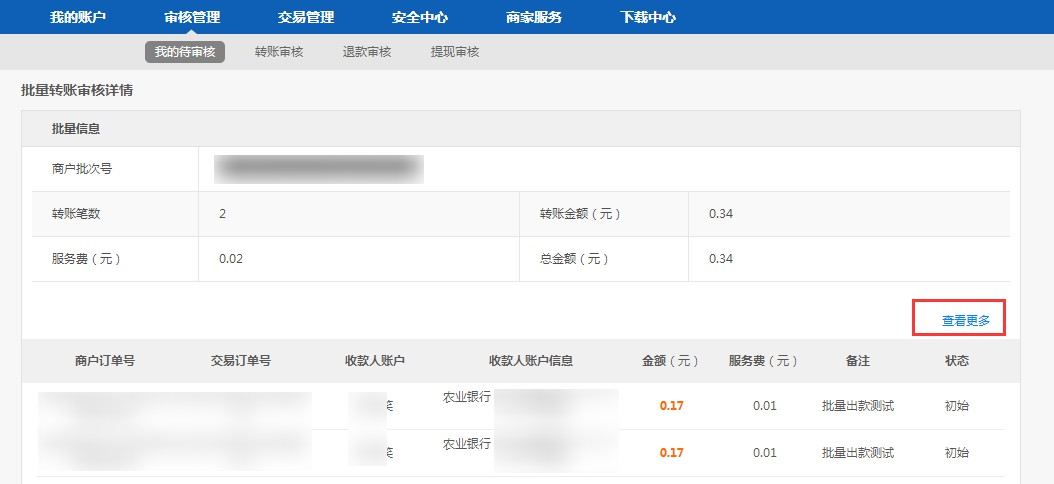Screen dimensions: 1054x484
Task: Click the 批量信息 section header
Action: coord(76,129)
